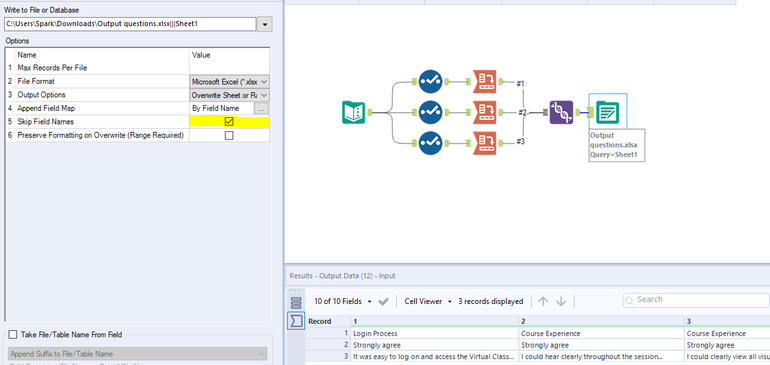Select the middle Transpose tool
The width and height of the screenshot is (770, 365).
[484, 112]
